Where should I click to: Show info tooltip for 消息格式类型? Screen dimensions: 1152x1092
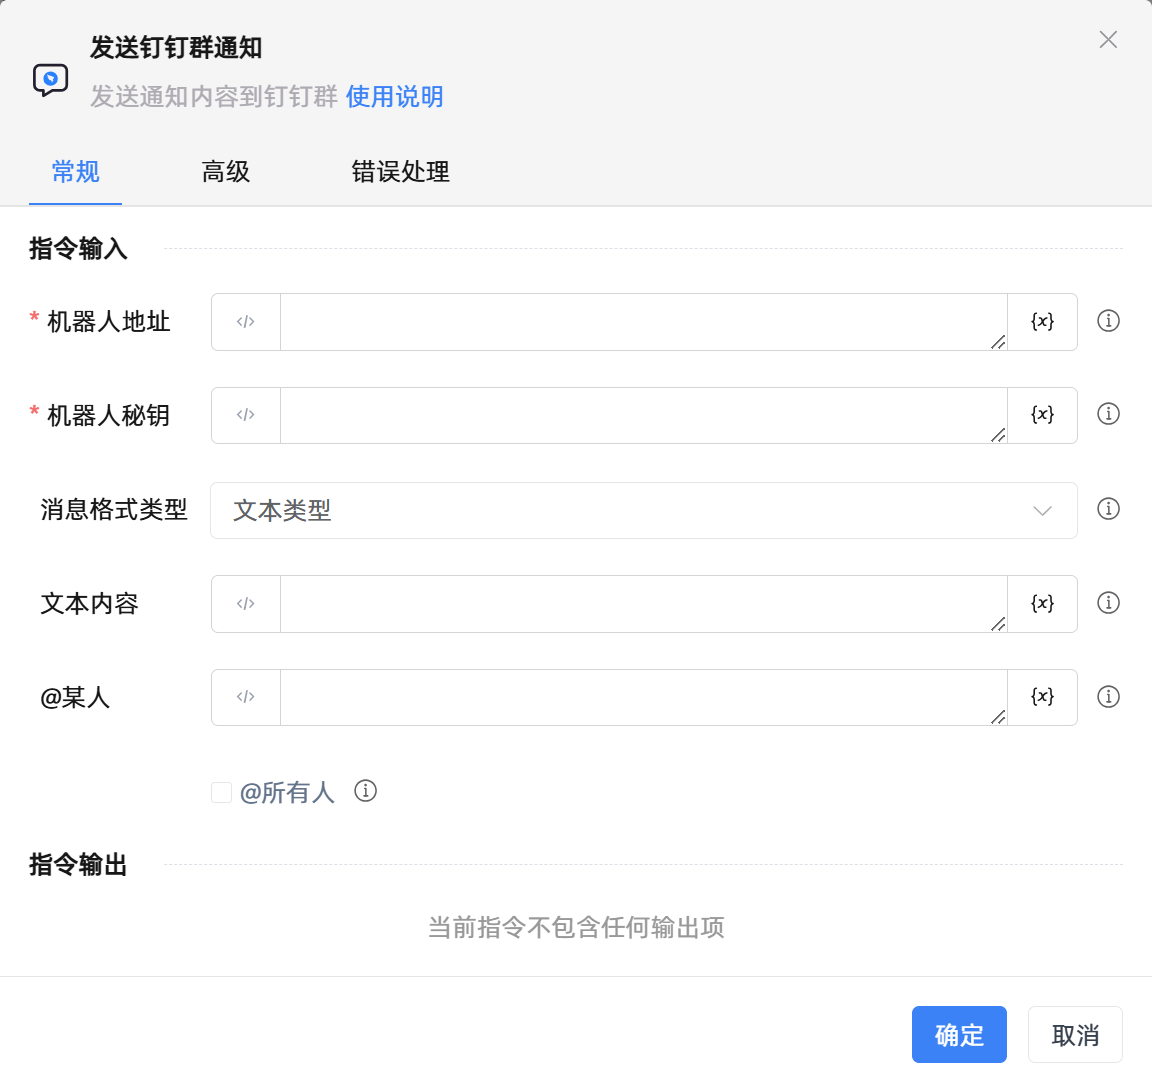pyautogui.click(x=1108, y=509)
